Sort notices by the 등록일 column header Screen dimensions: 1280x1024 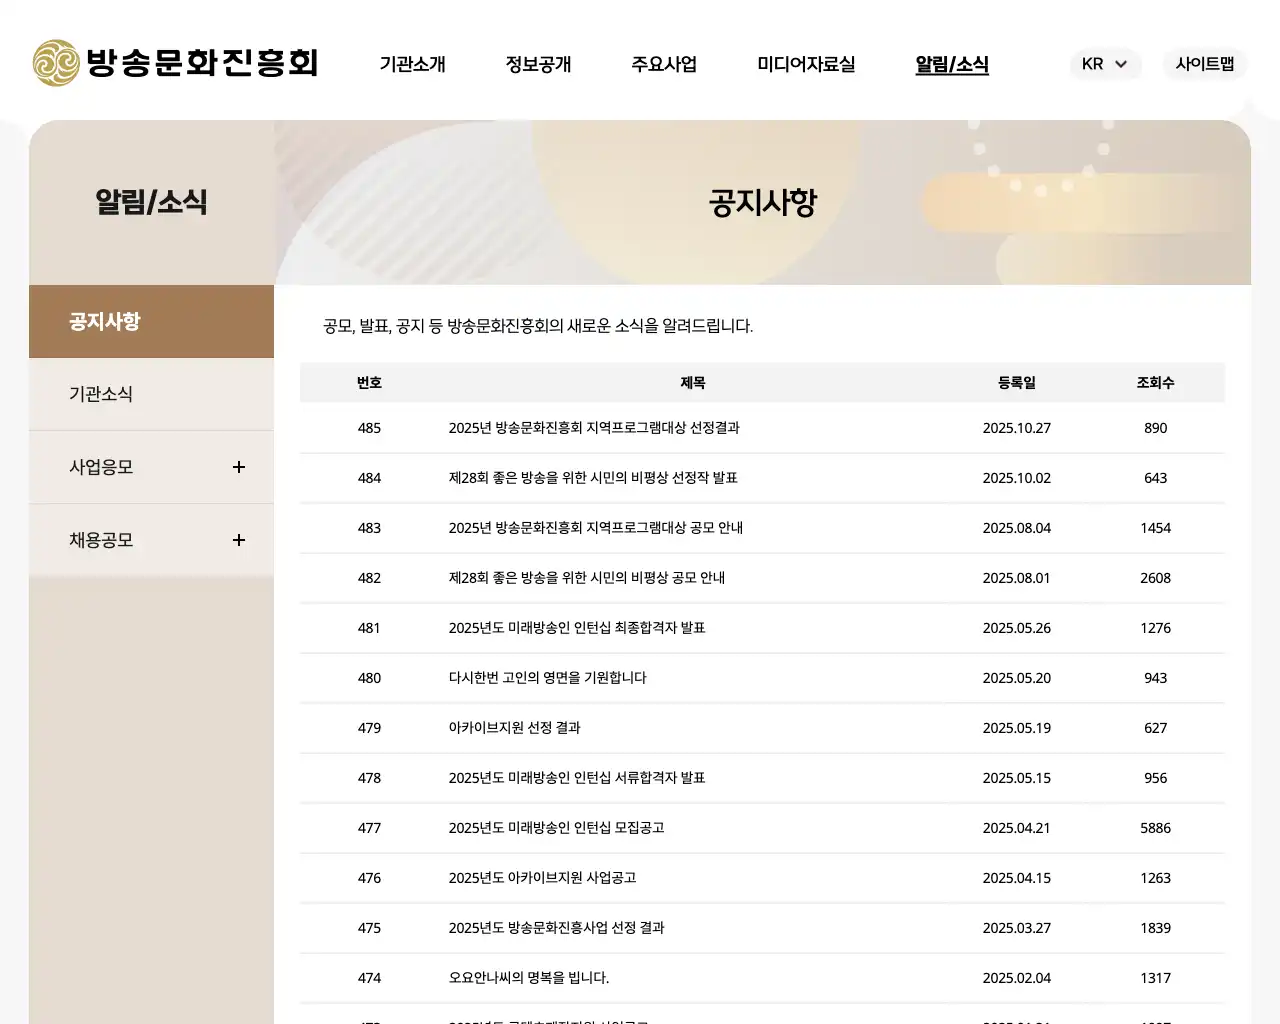tap(1016, 382)
